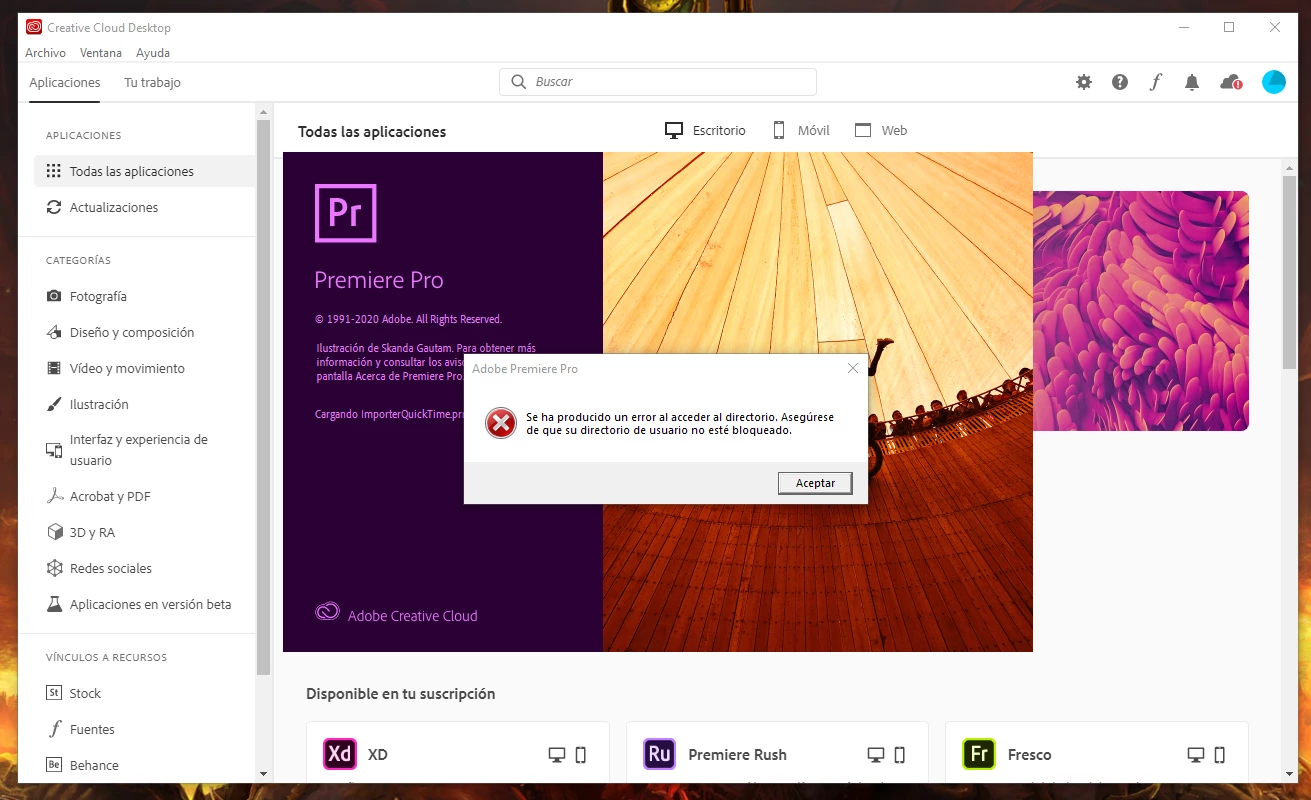This screenshot has width=1311, height=800.
Task: Click mobile icon on Premiere Rush card
Action: 899,755
